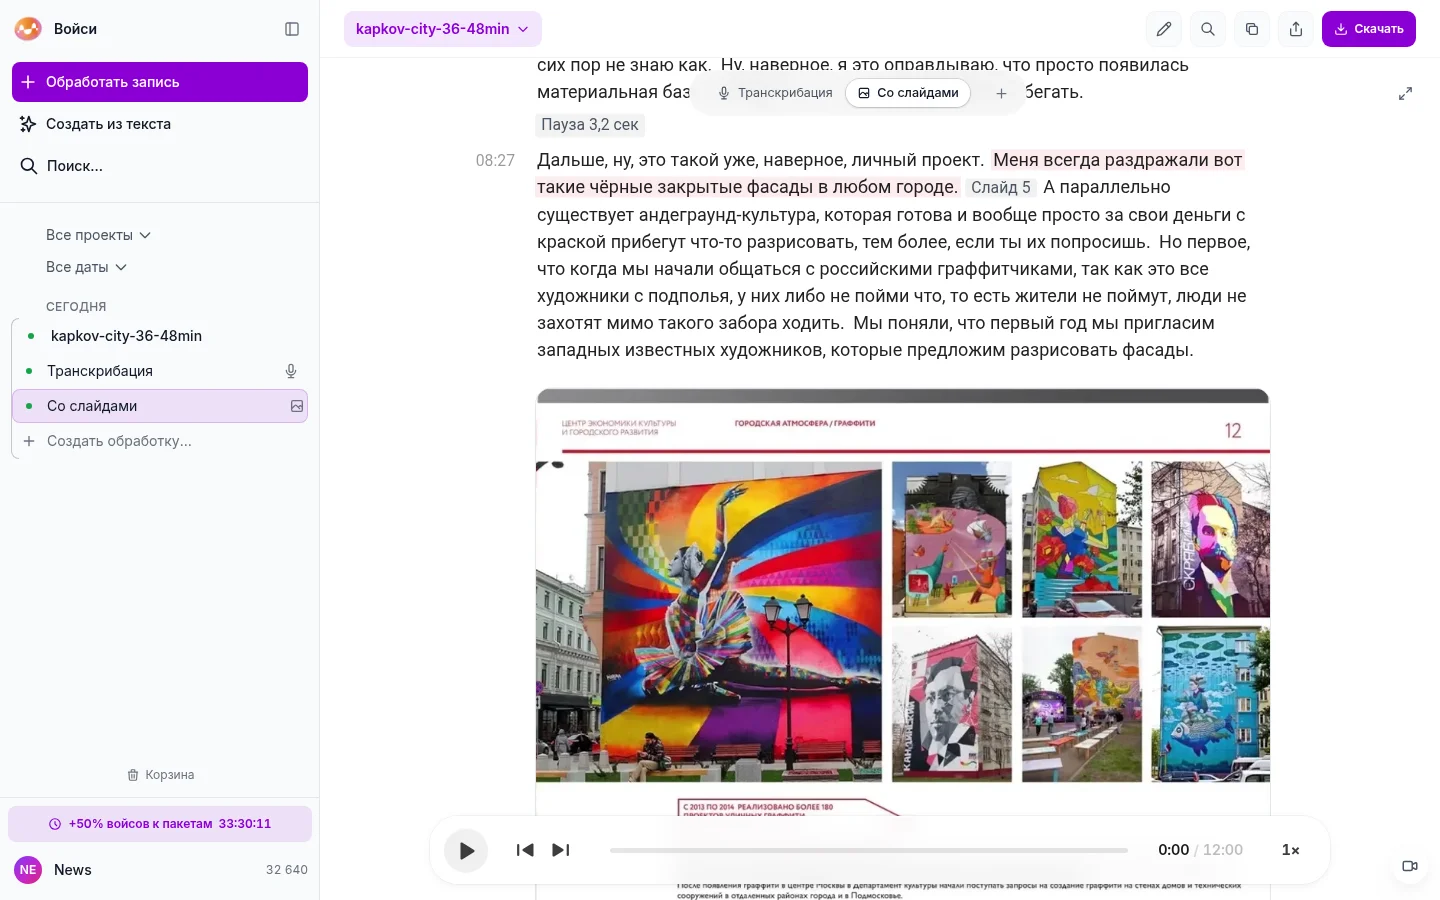Image resolution: width=1440 pixels, height=900 pixels.
Task: Click the app logo icon
Action: click(28, 29)
